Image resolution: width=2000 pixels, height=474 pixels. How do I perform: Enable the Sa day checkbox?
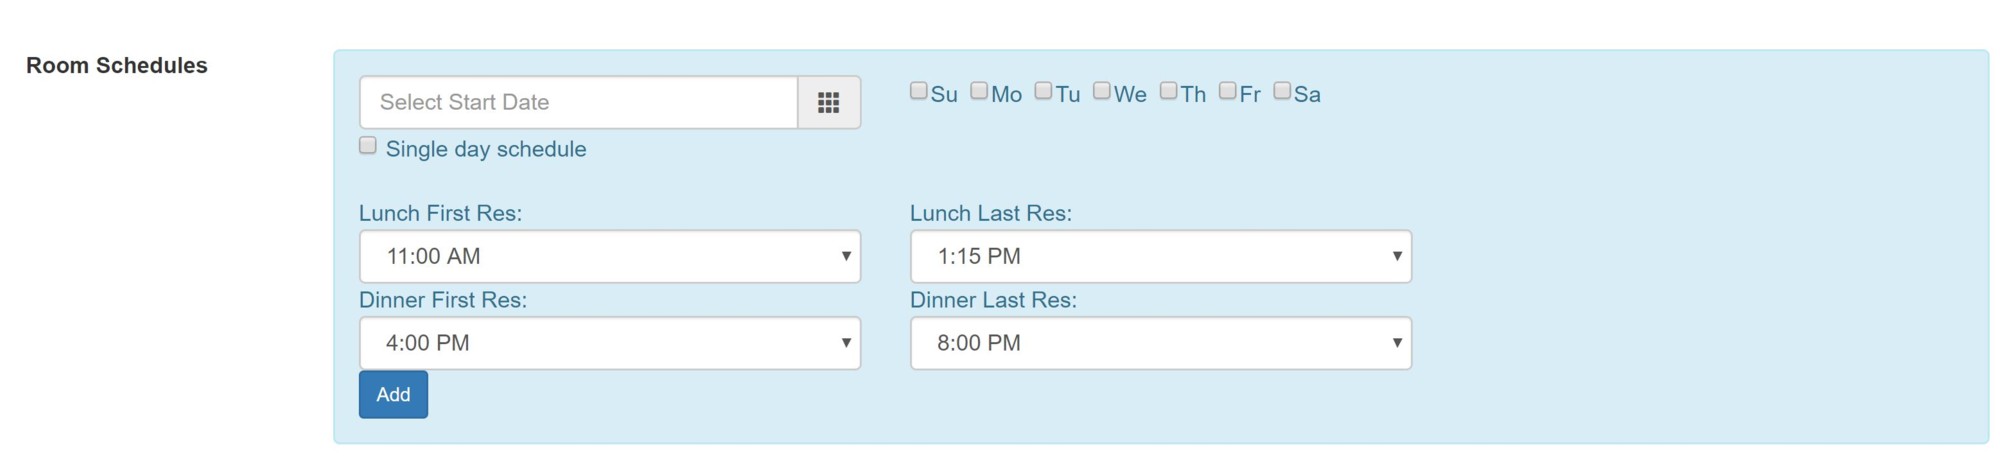point(1282,91)
